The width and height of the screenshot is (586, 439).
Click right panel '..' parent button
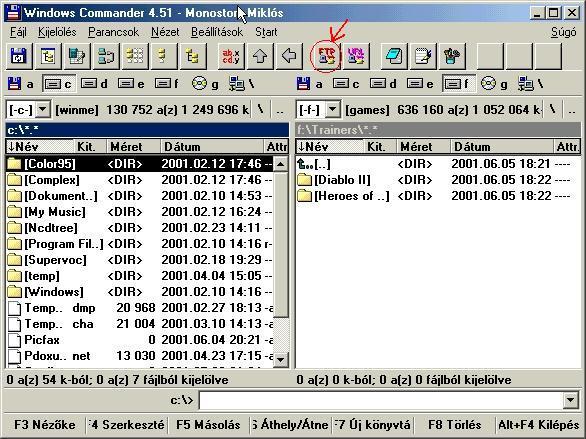pyautogui.click(x=572, y=110)
